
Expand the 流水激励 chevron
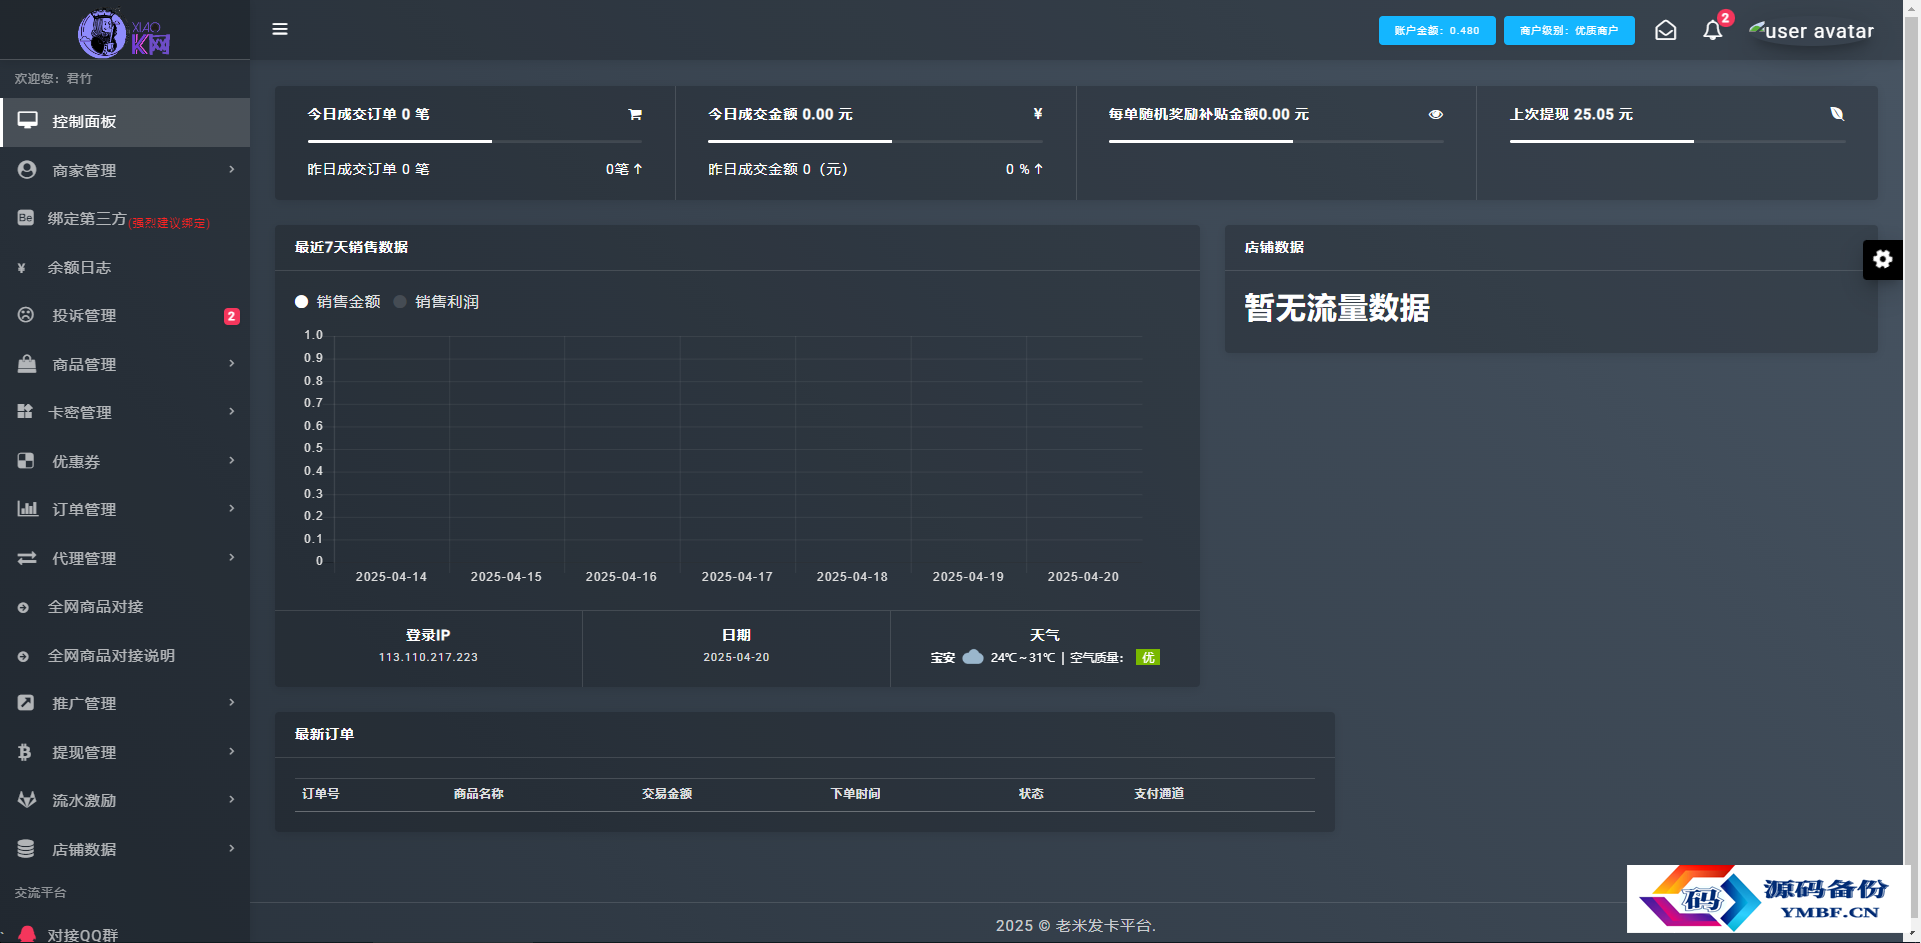[232, 799]
